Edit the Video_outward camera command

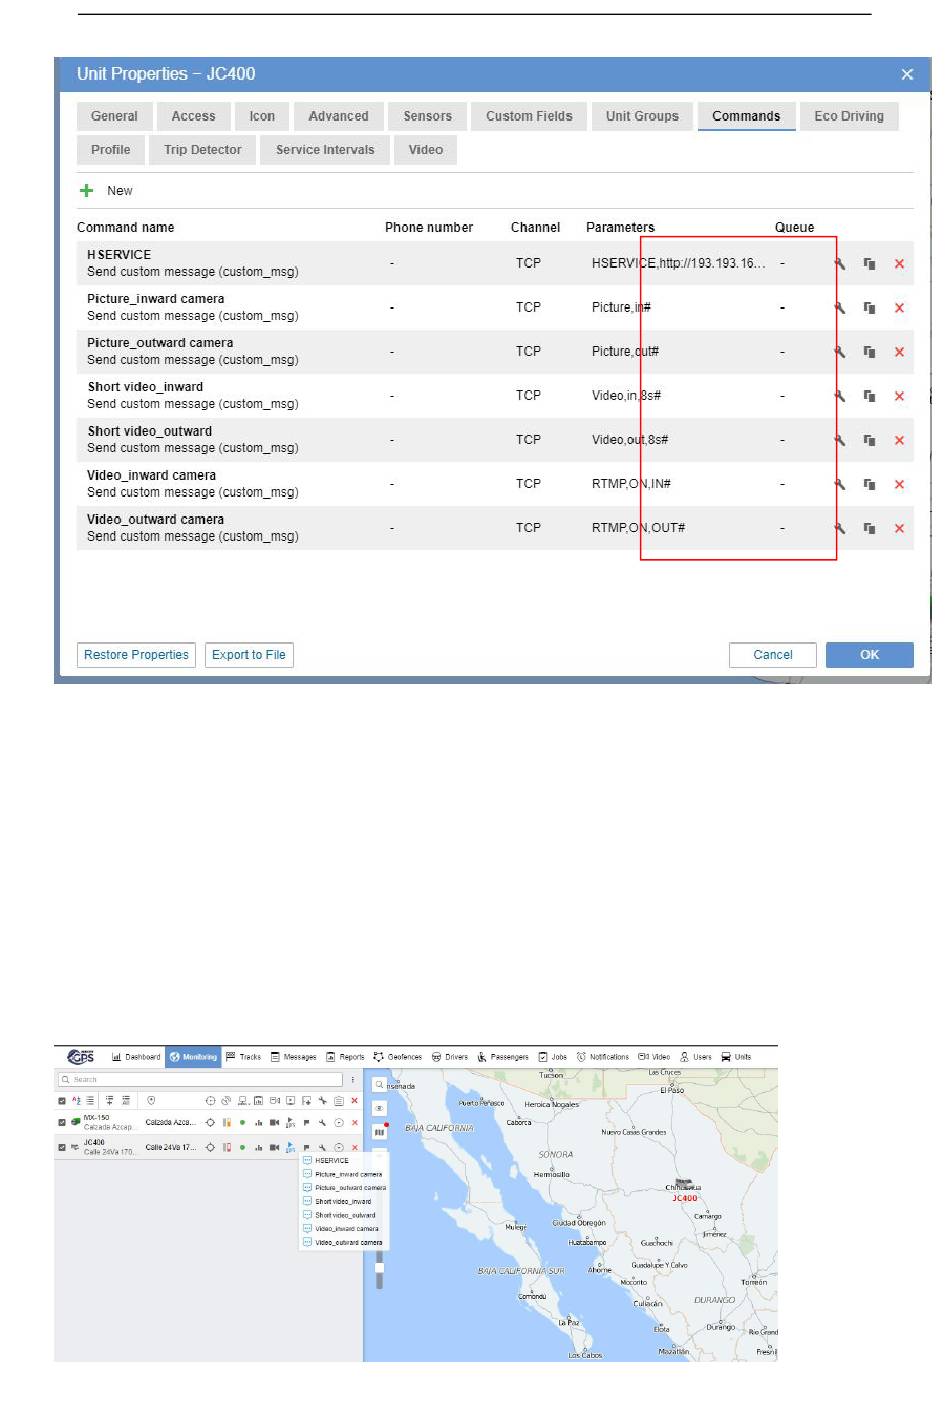tap(840, 528)
